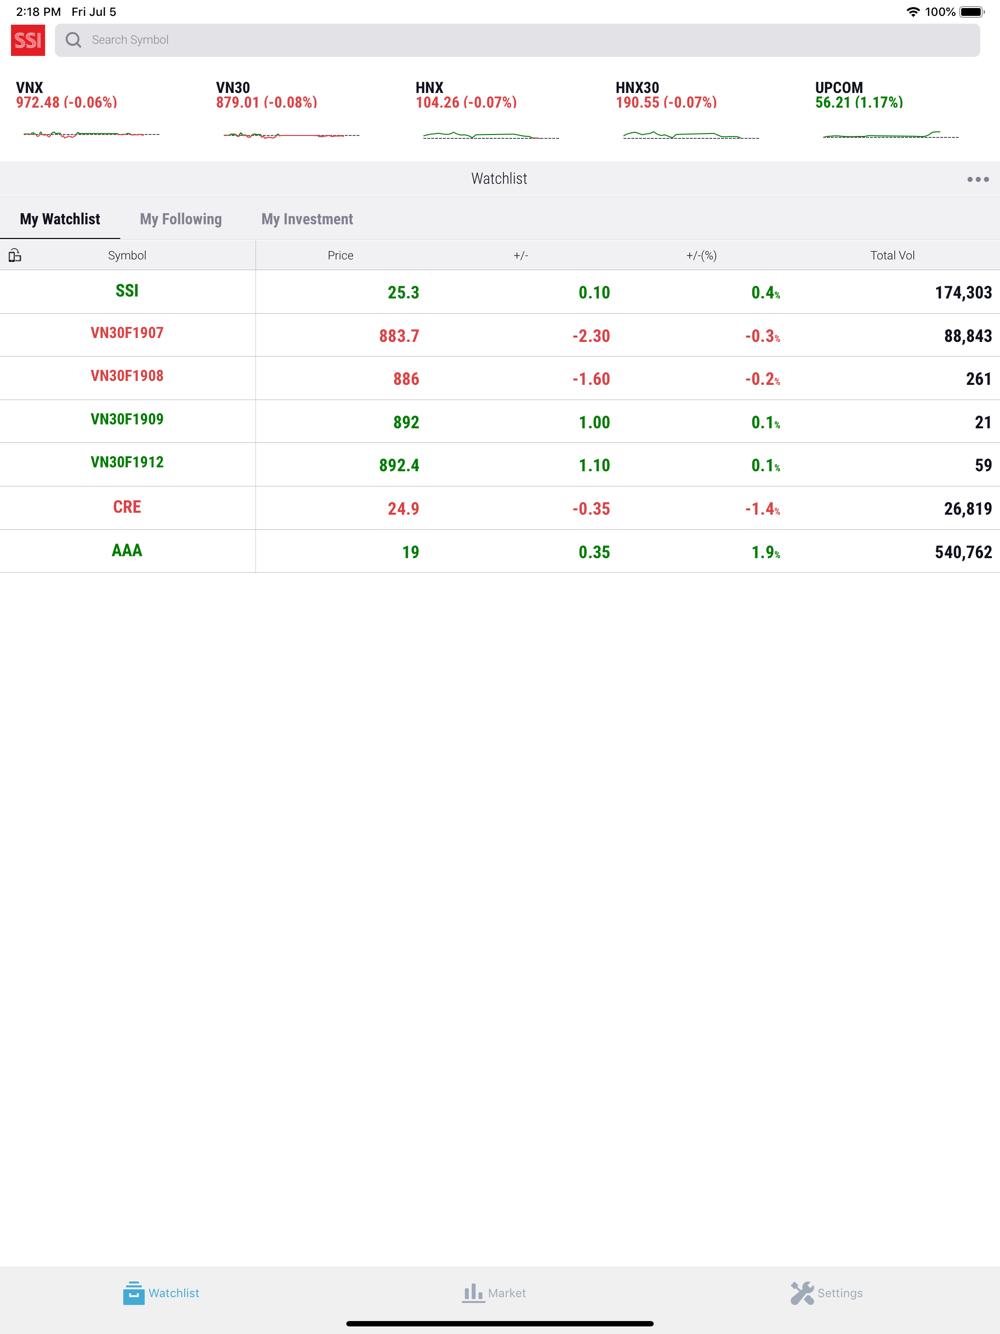Switch to My Following tab
The height and width of the screenshot is (1334, 1000).
(181, 219)
